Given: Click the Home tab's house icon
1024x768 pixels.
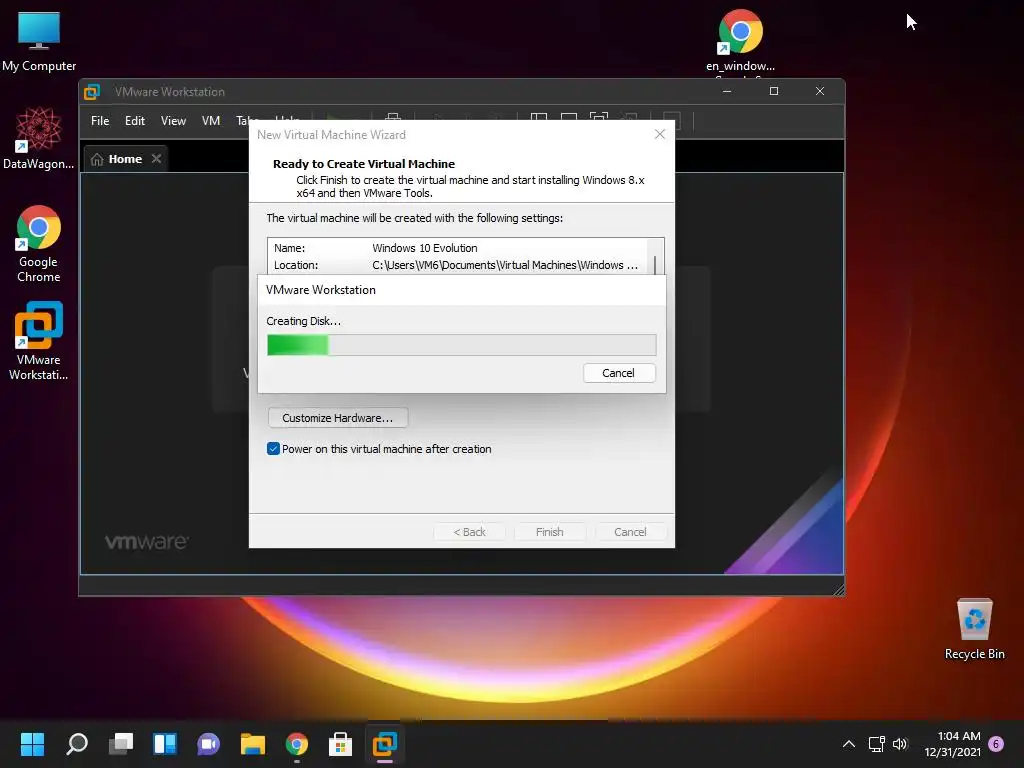Looking at the screenshot, I should coord(97,159).
